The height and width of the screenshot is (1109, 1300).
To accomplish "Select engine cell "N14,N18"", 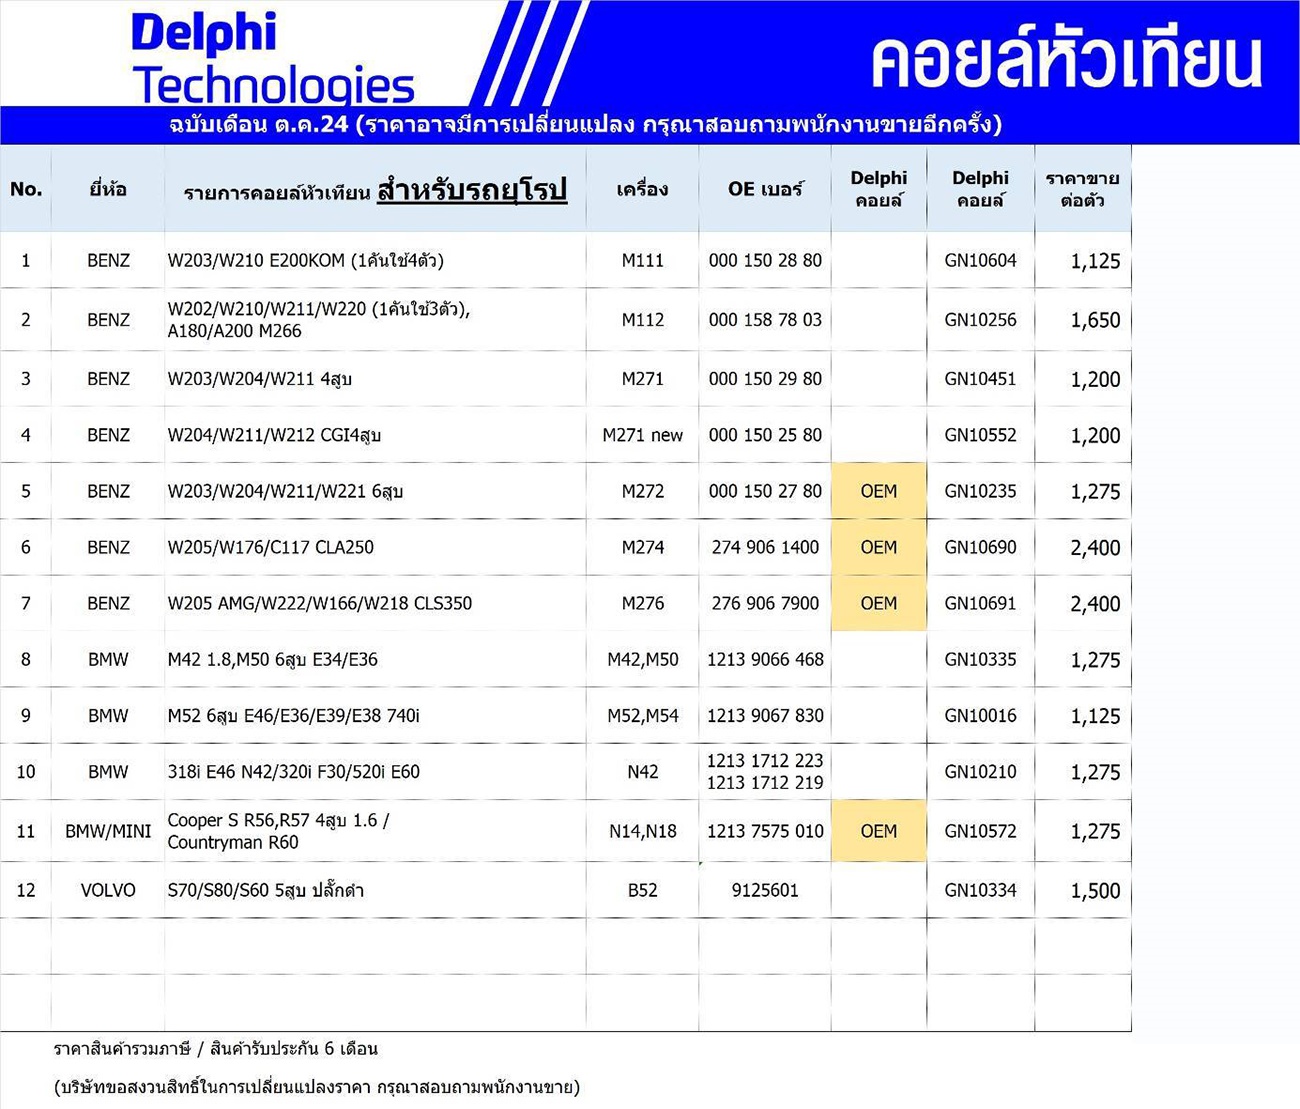I will (x=643, y=831).
